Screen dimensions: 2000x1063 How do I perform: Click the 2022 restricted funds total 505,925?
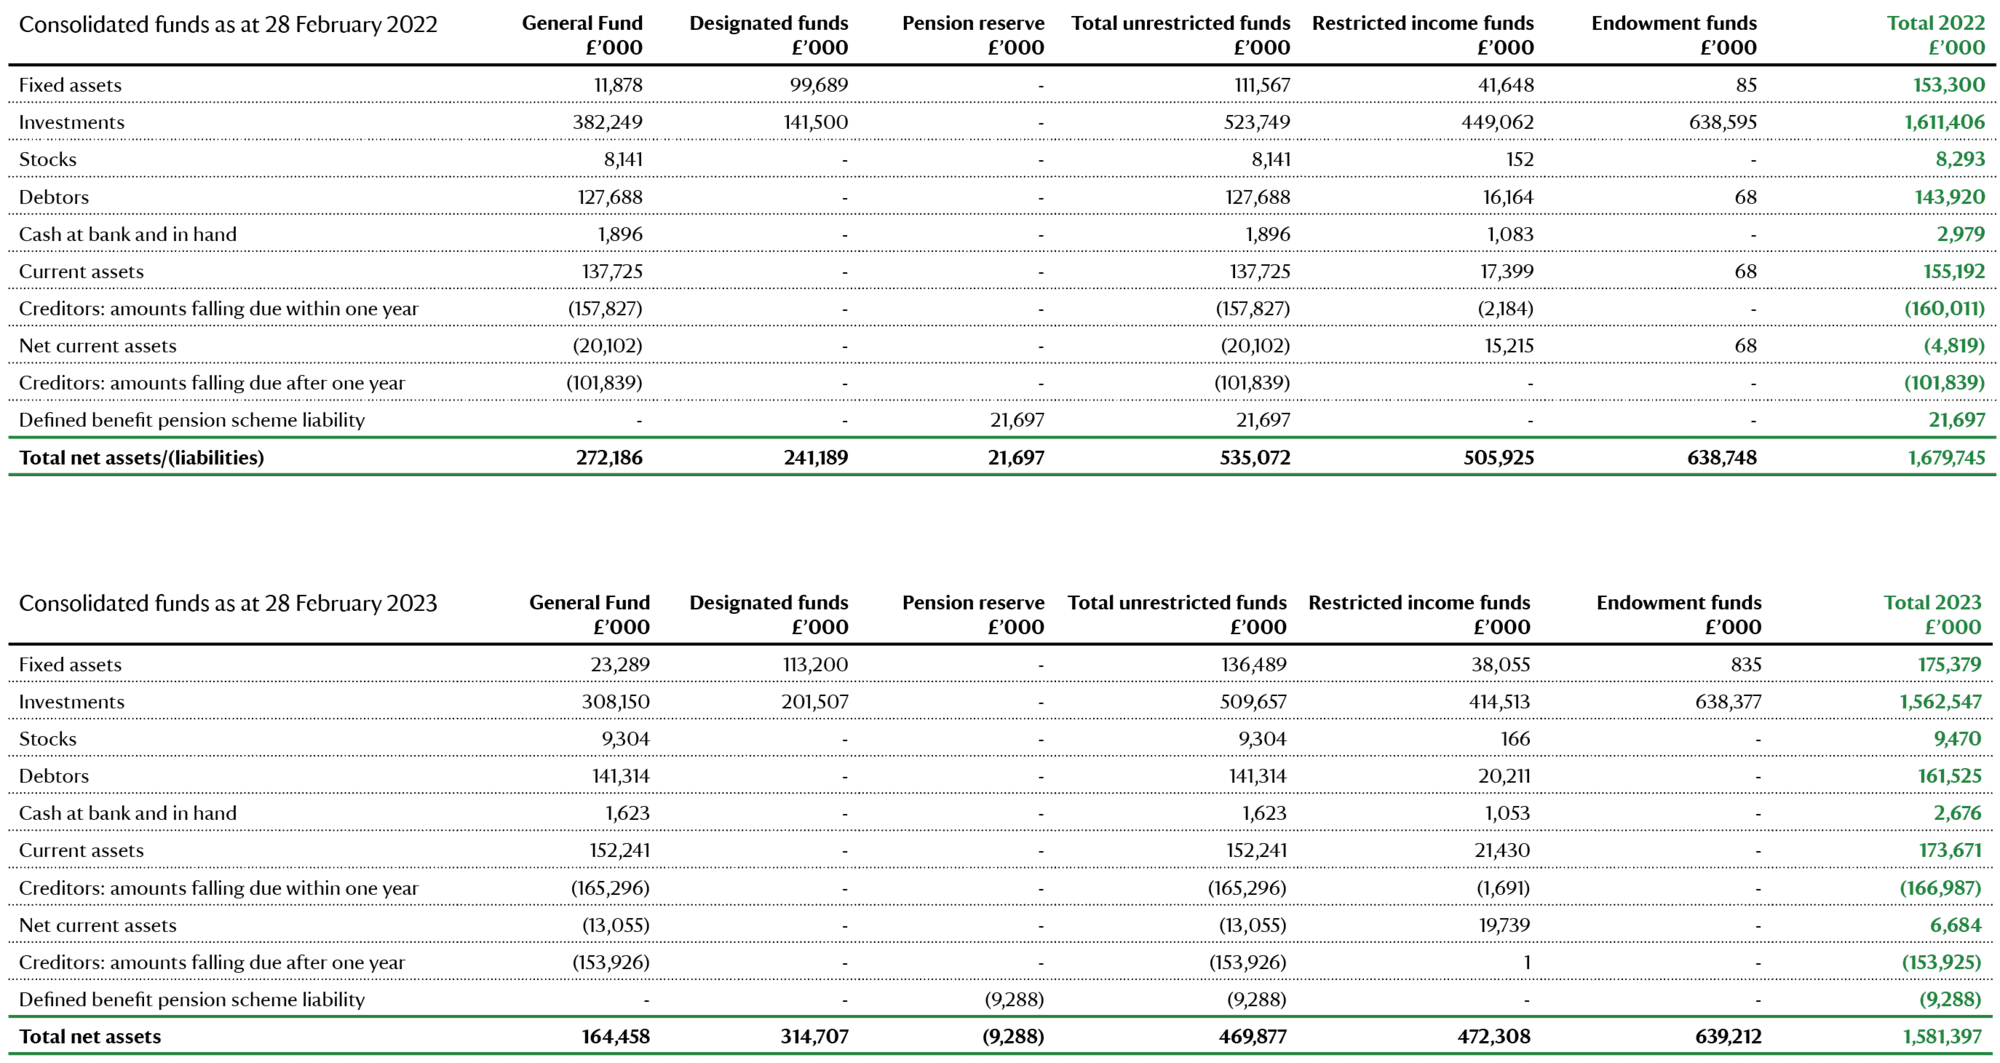1499,458
